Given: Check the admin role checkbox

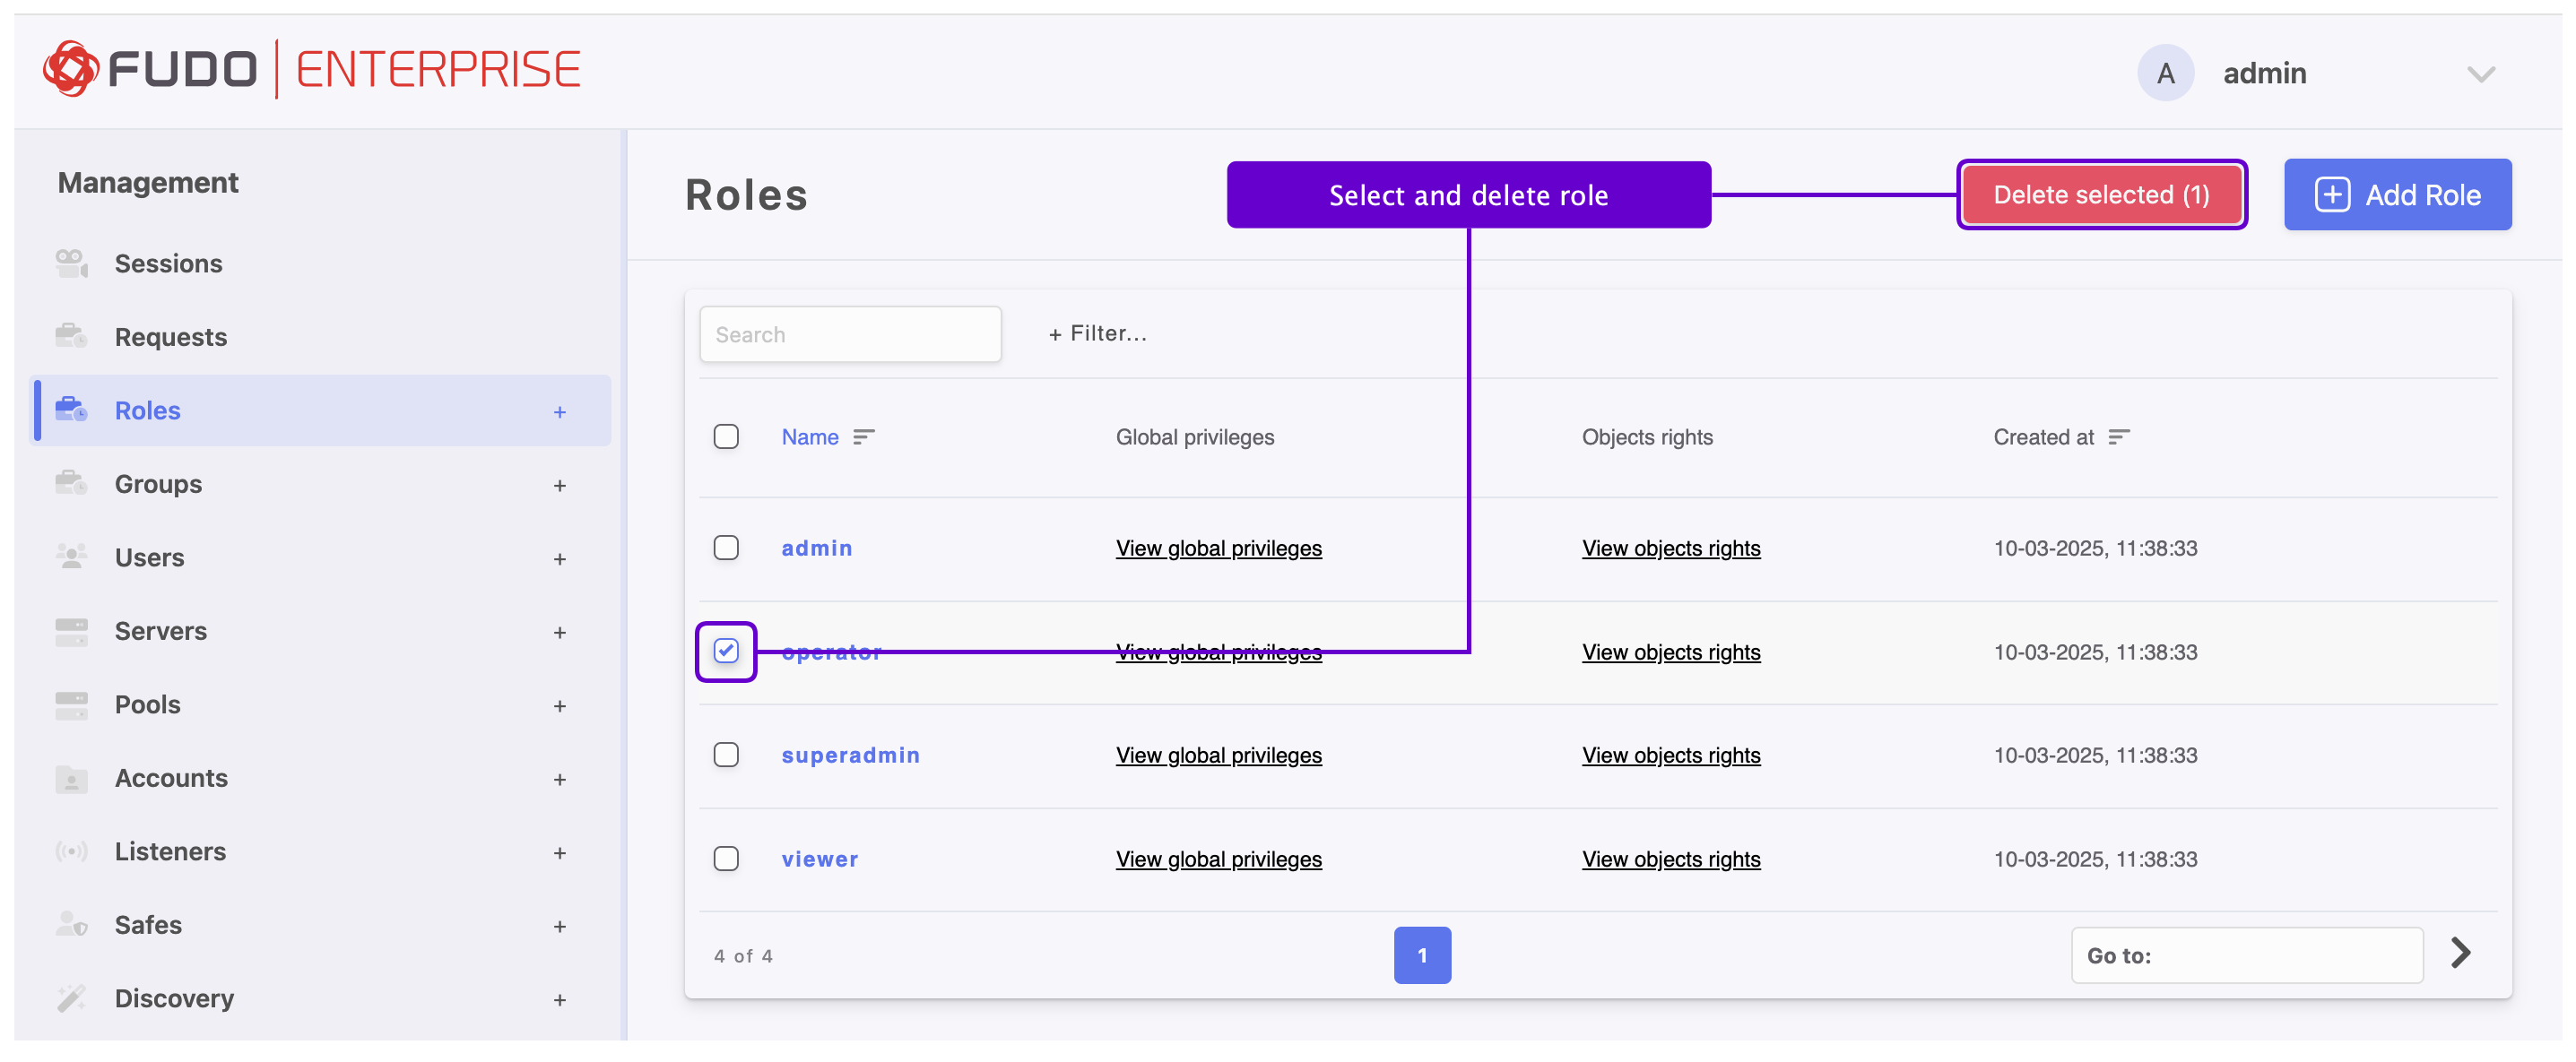Looking at the screenshot, I should tap(726, 547).
